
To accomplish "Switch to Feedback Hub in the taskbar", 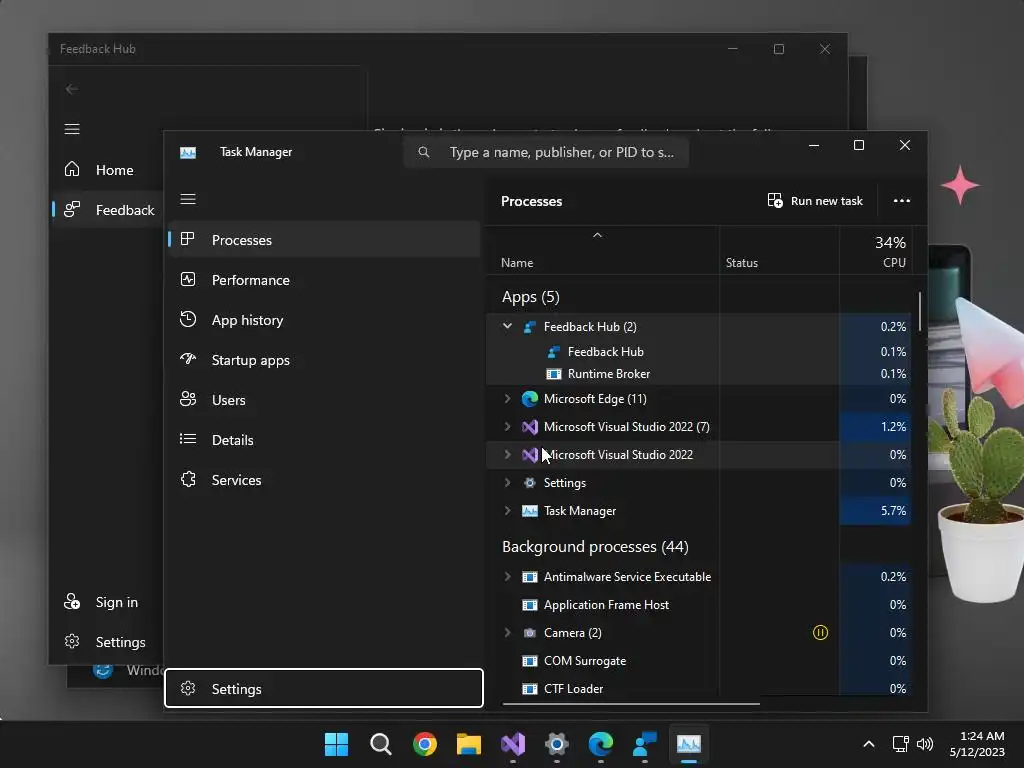I will point(645,744).
